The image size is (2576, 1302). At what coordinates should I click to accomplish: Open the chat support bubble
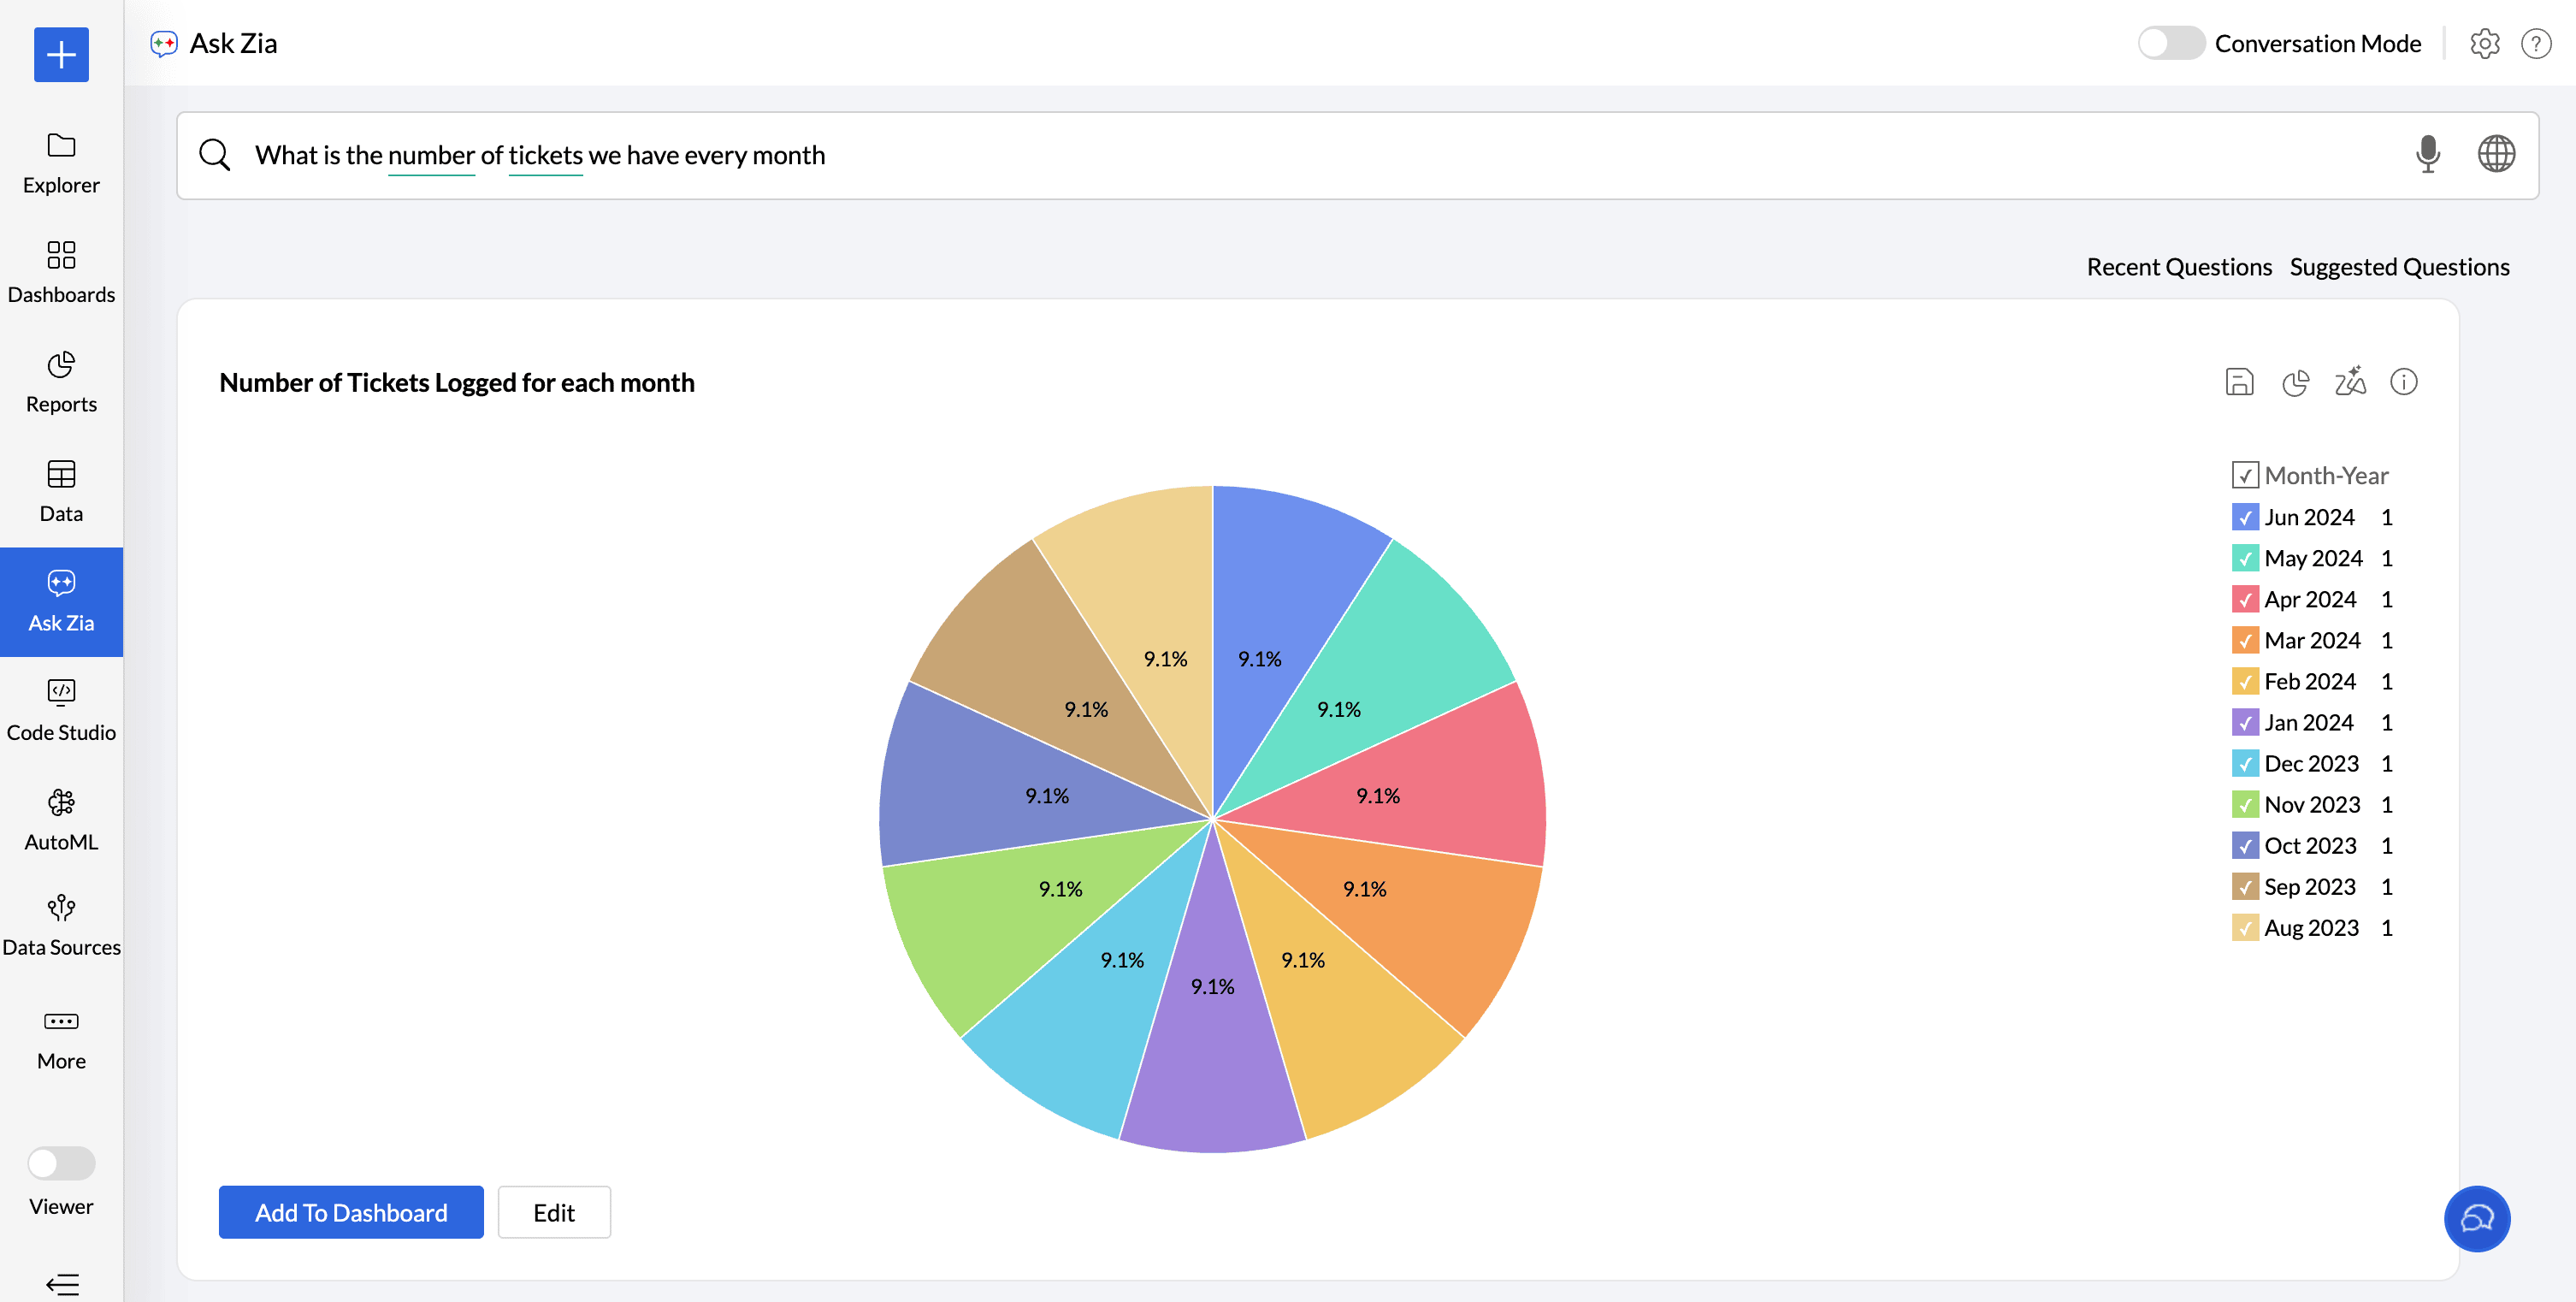click(x=2476, y=1218)
